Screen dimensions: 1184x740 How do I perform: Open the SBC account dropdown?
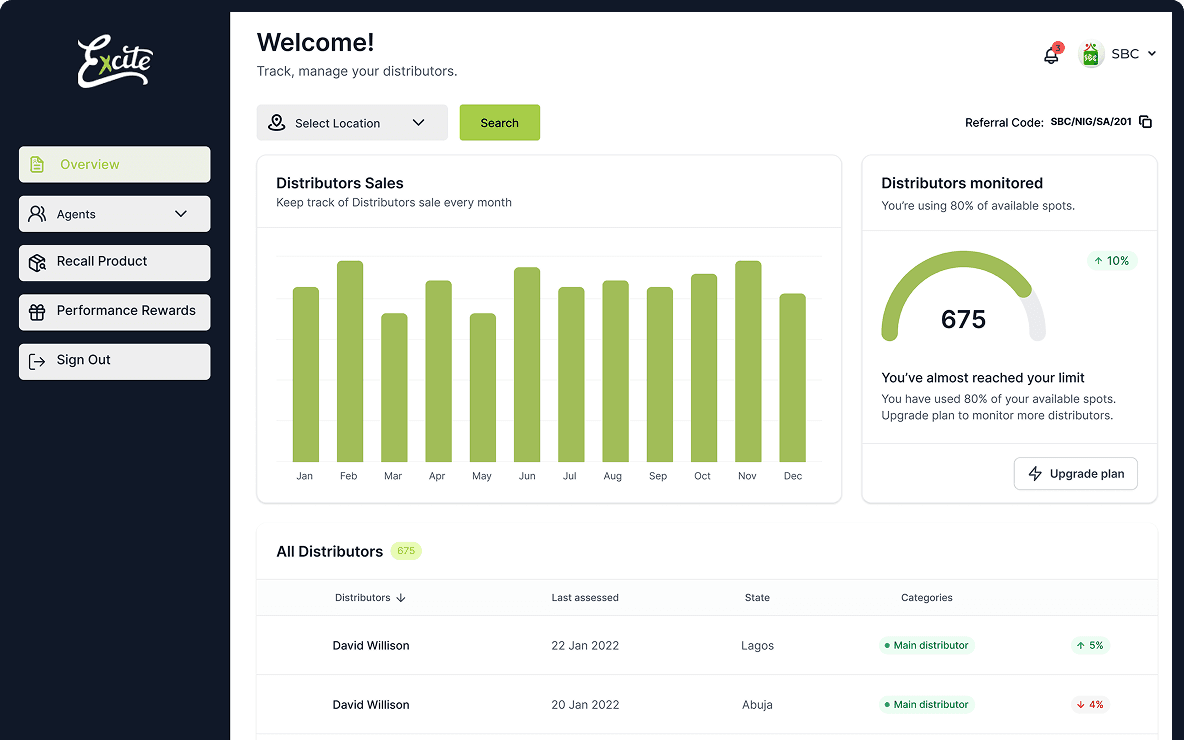tap(1133, 55)
